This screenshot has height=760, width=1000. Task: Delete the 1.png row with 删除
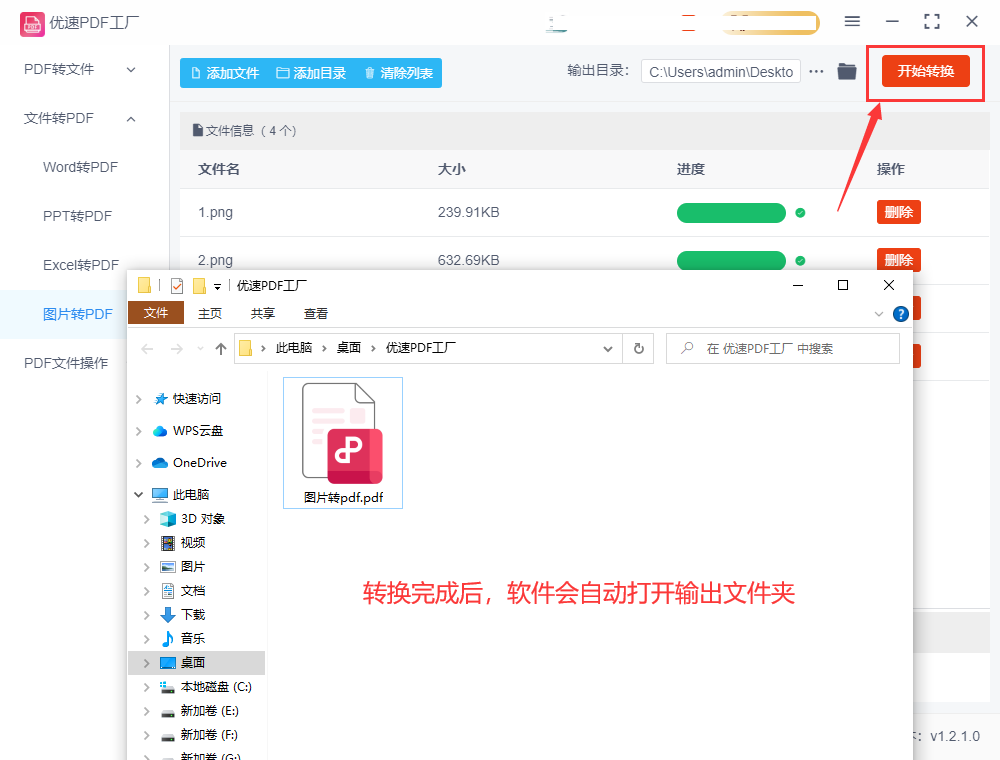[x=899, y=212]
